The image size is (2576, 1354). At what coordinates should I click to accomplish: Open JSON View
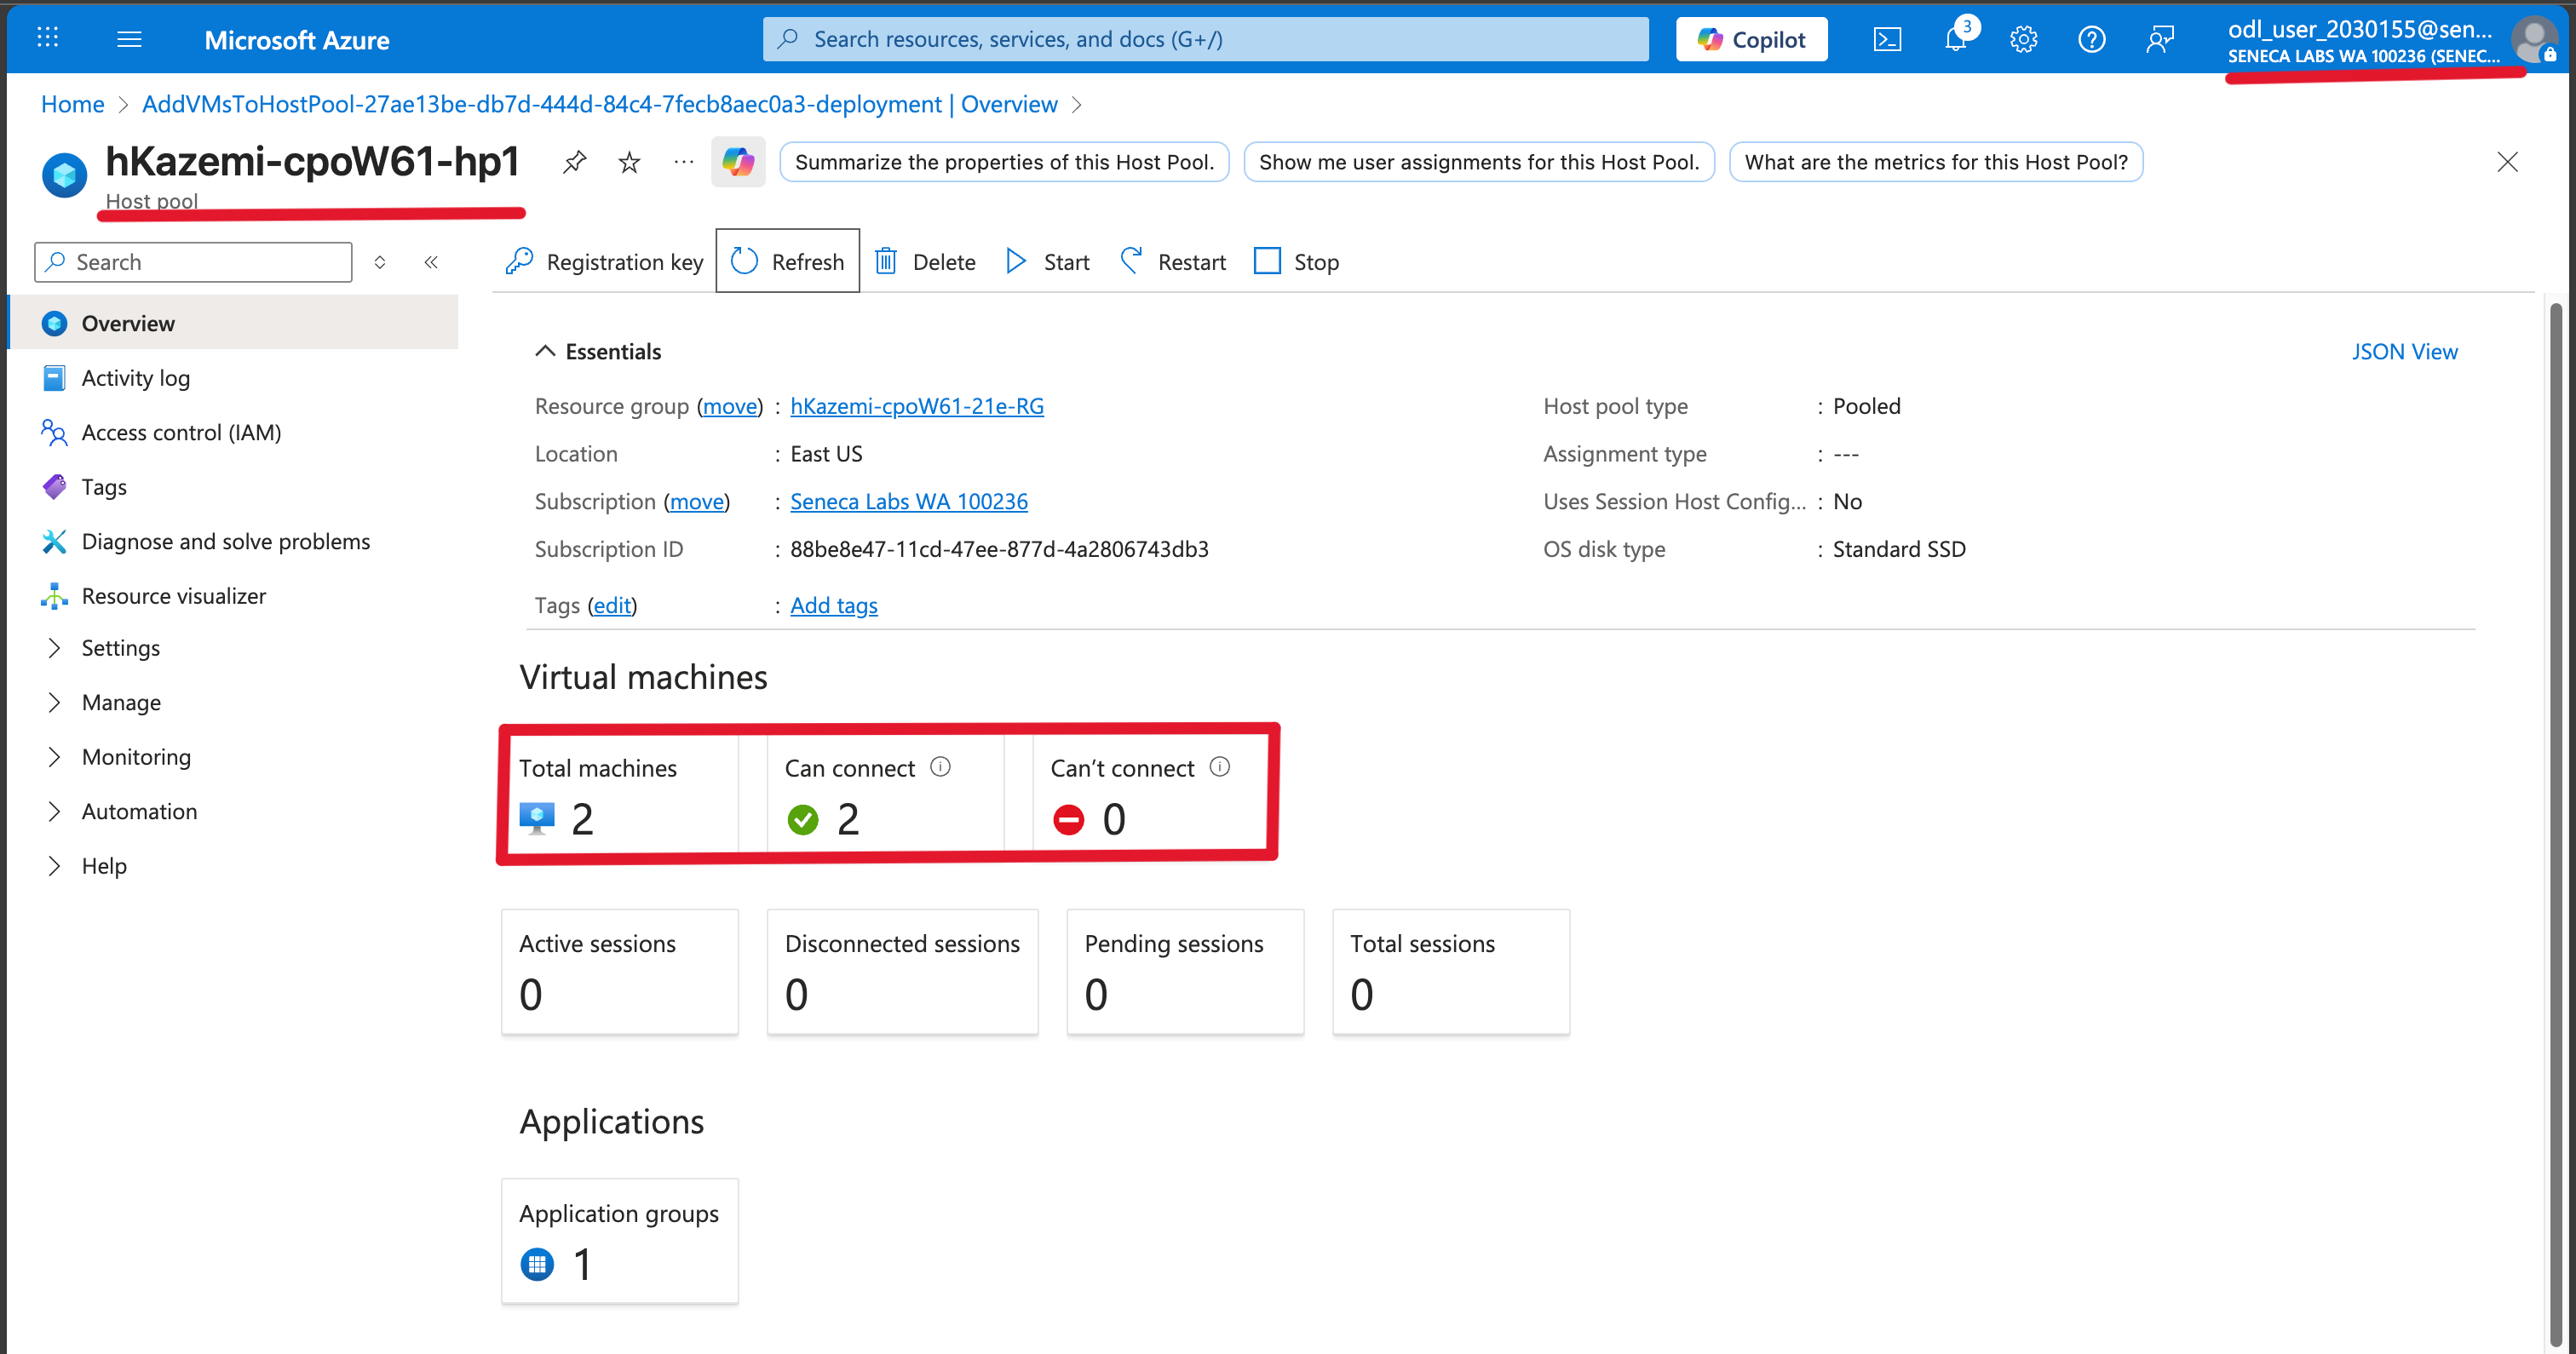[x=2404, y=351]
